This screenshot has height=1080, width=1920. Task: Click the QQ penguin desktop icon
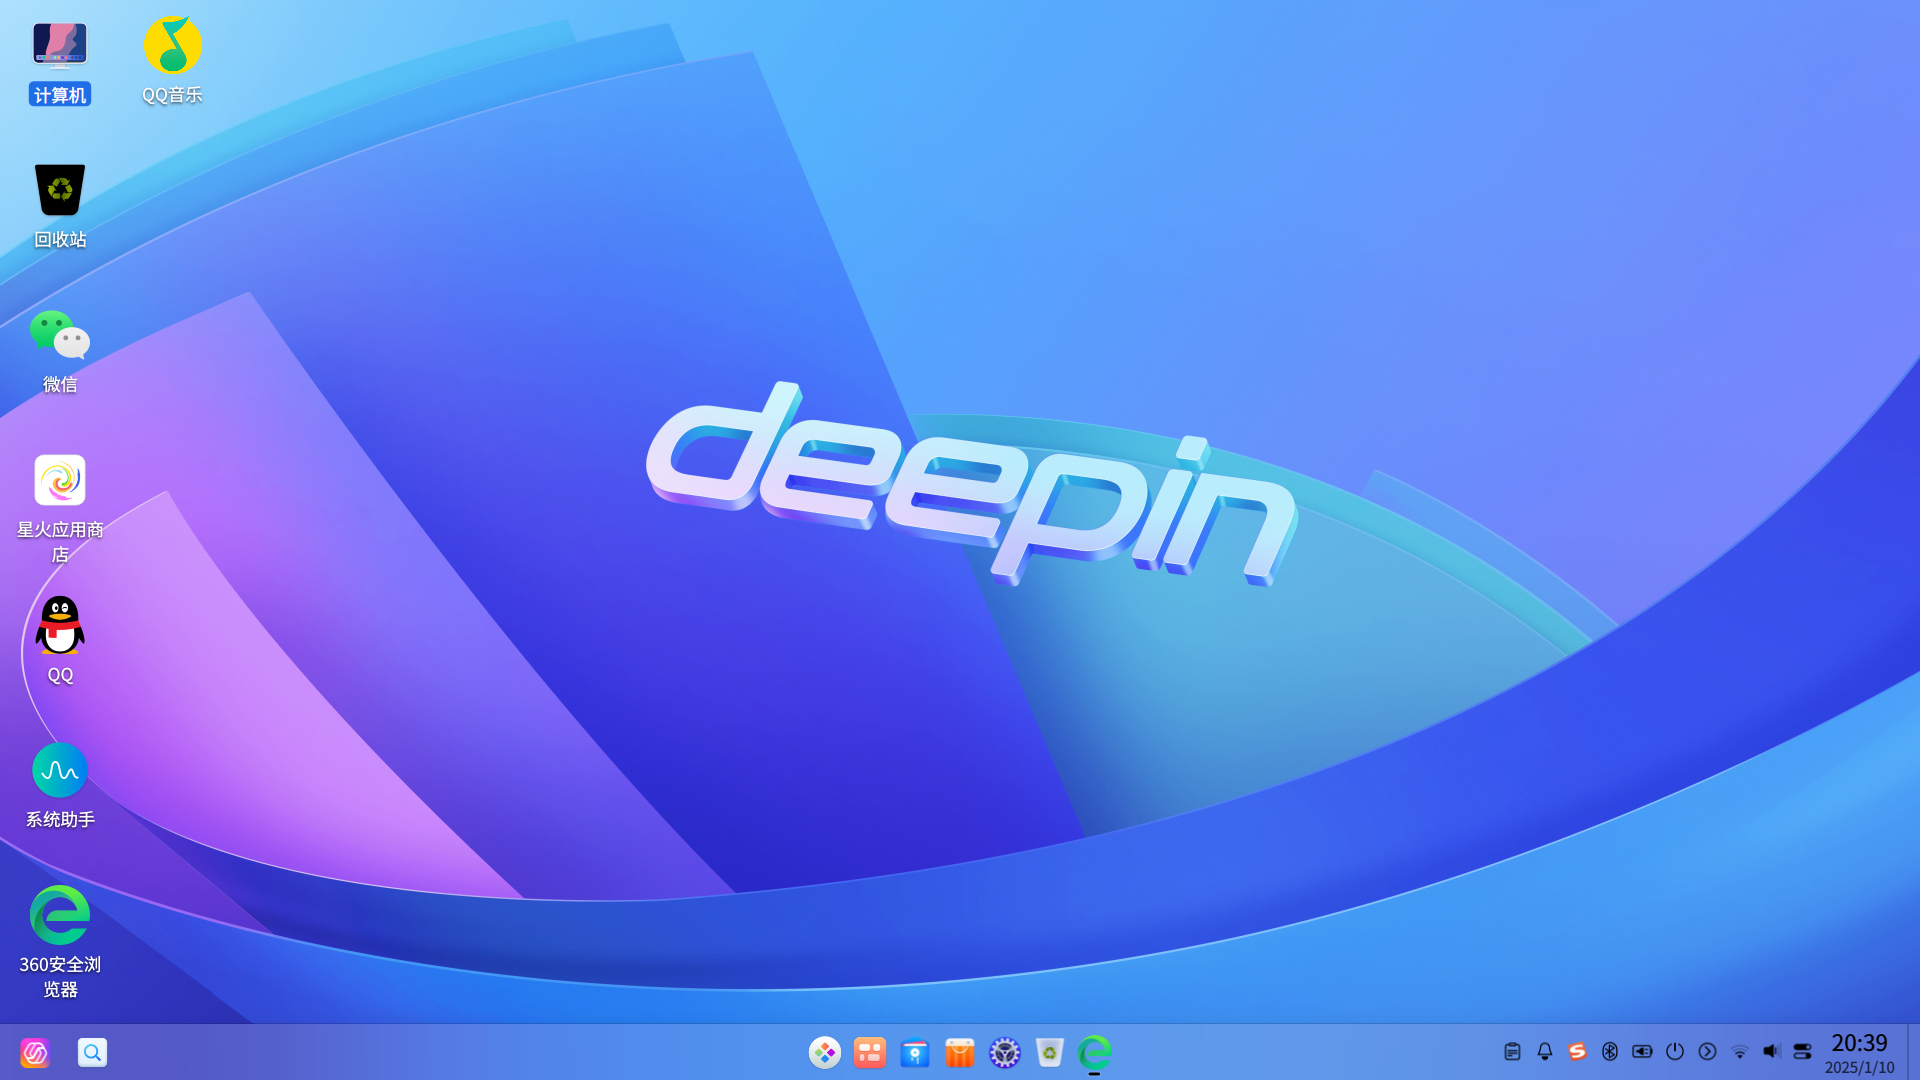tap(60, 640)
